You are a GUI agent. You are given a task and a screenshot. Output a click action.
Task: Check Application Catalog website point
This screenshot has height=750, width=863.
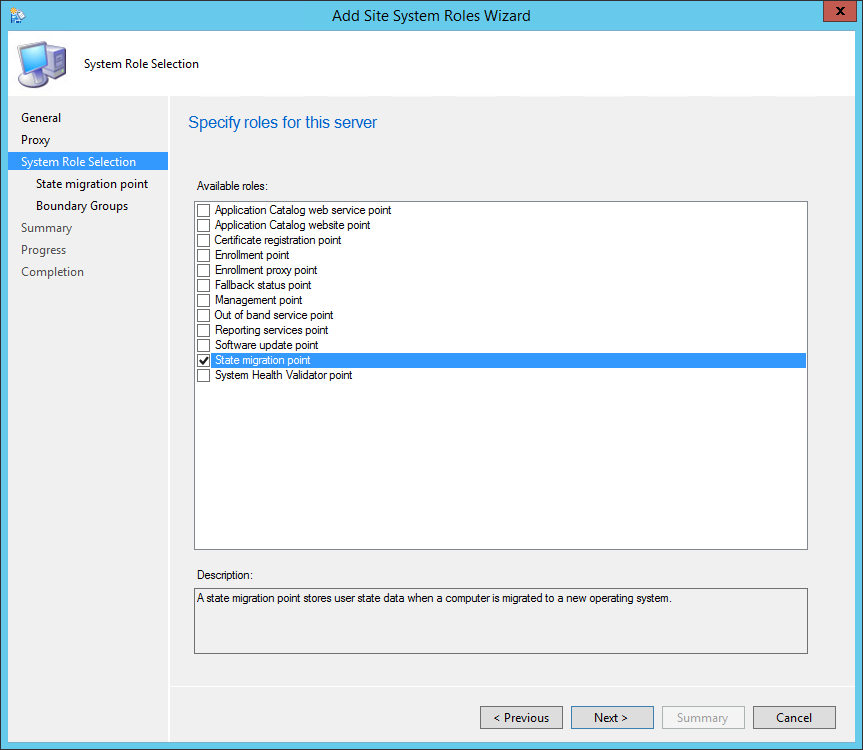pyautogui.click(x=204, y=225)
